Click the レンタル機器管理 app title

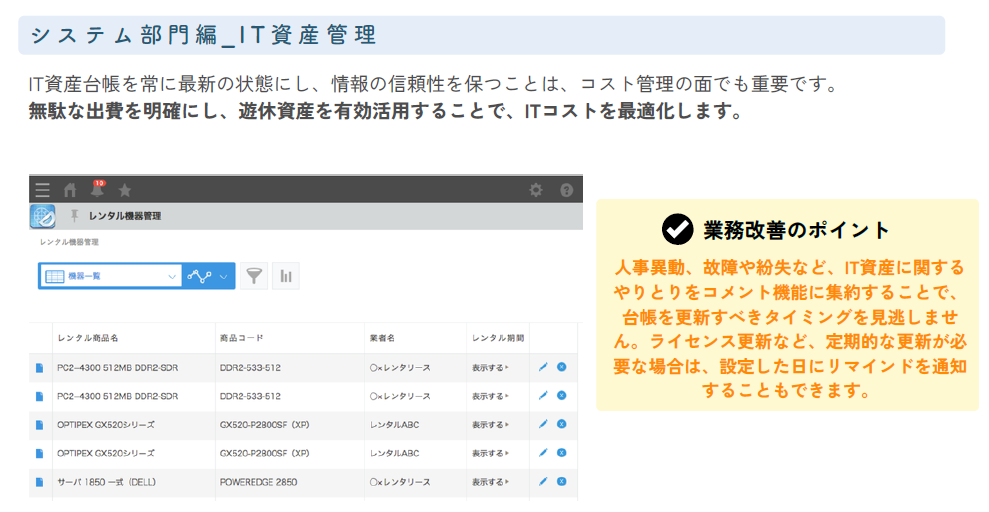coord(125,216)
